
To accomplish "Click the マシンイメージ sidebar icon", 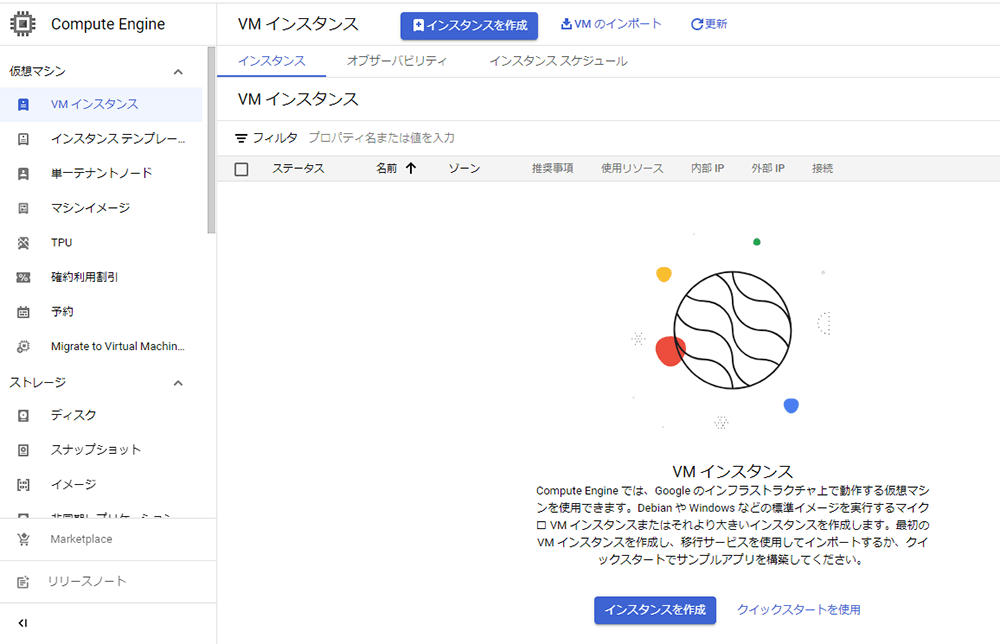I will (x=24, y=208).
